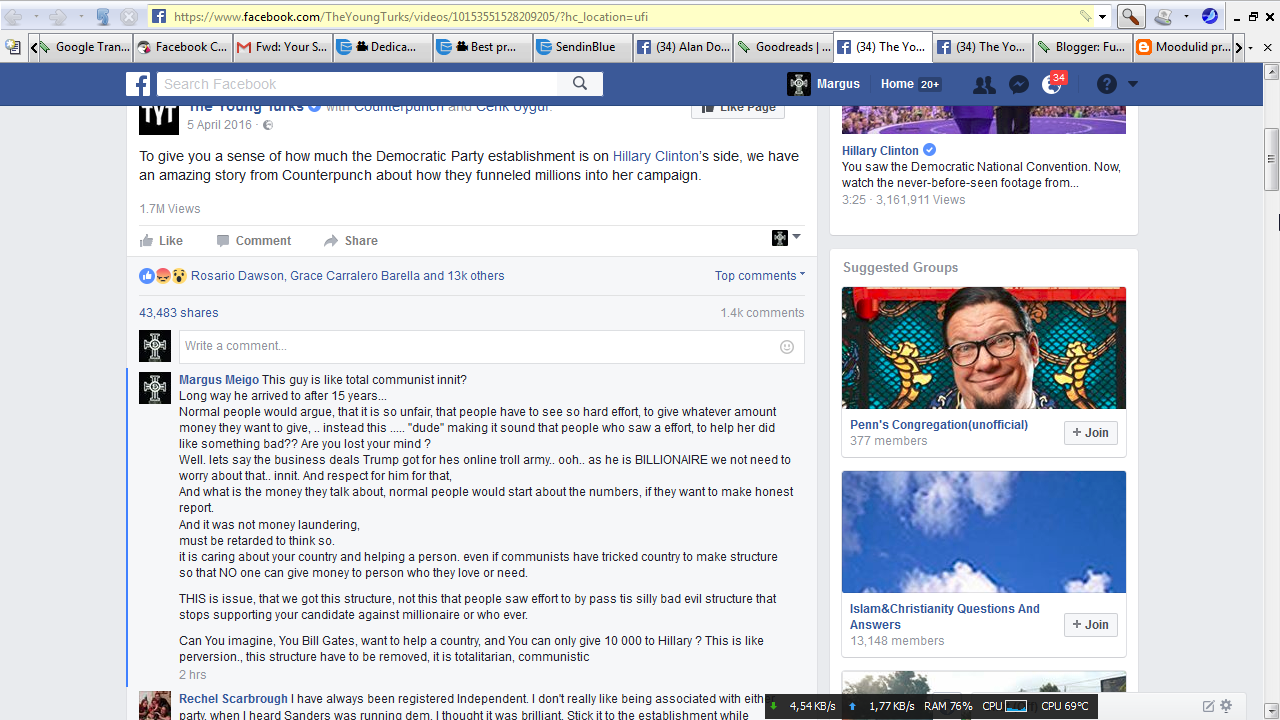
Task: Click Rechel Scarbrough's comment avatar
Action: [155, 705]
